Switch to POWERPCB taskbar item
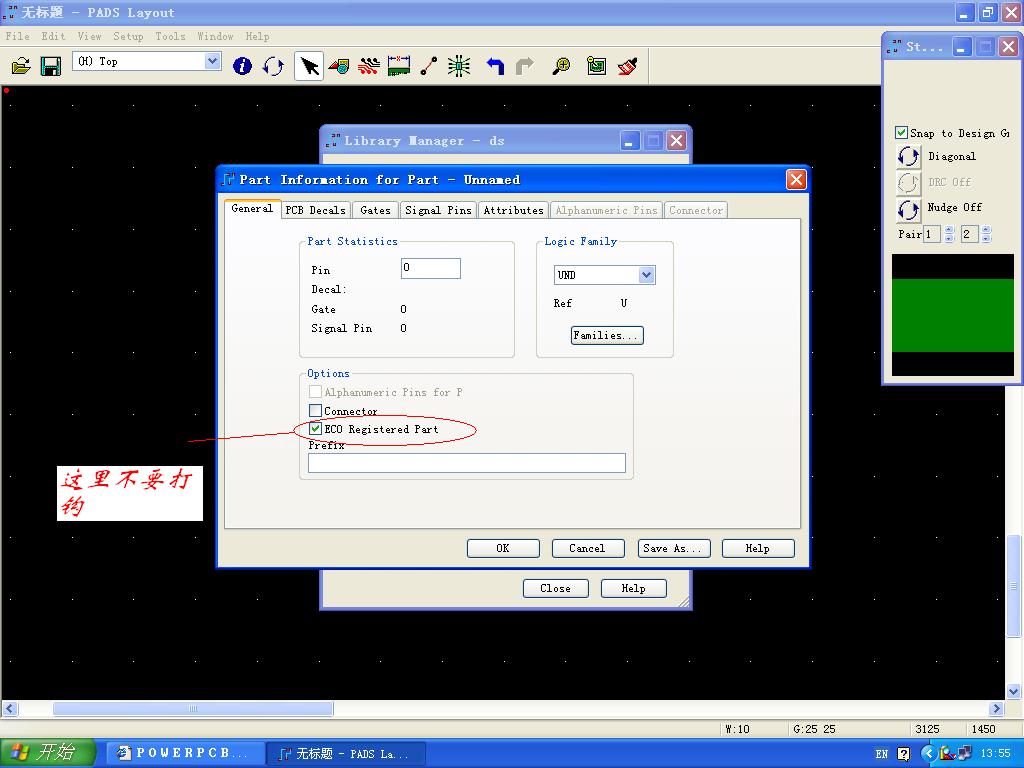The height and width of the screenshot is (768, 1024). [x=184, y=753]
